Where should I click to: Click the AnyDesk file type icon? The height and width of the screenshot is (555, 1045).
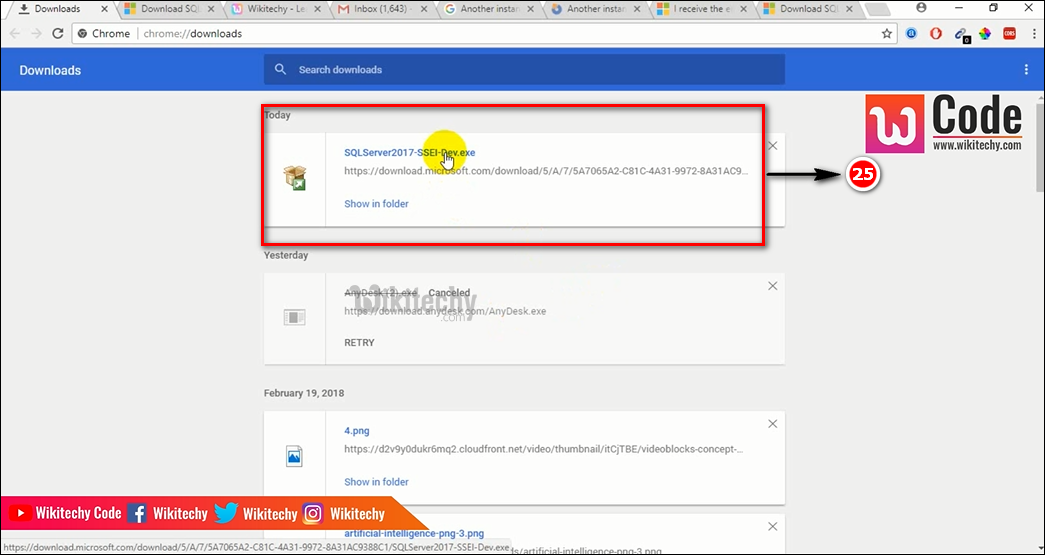point(295,317)
